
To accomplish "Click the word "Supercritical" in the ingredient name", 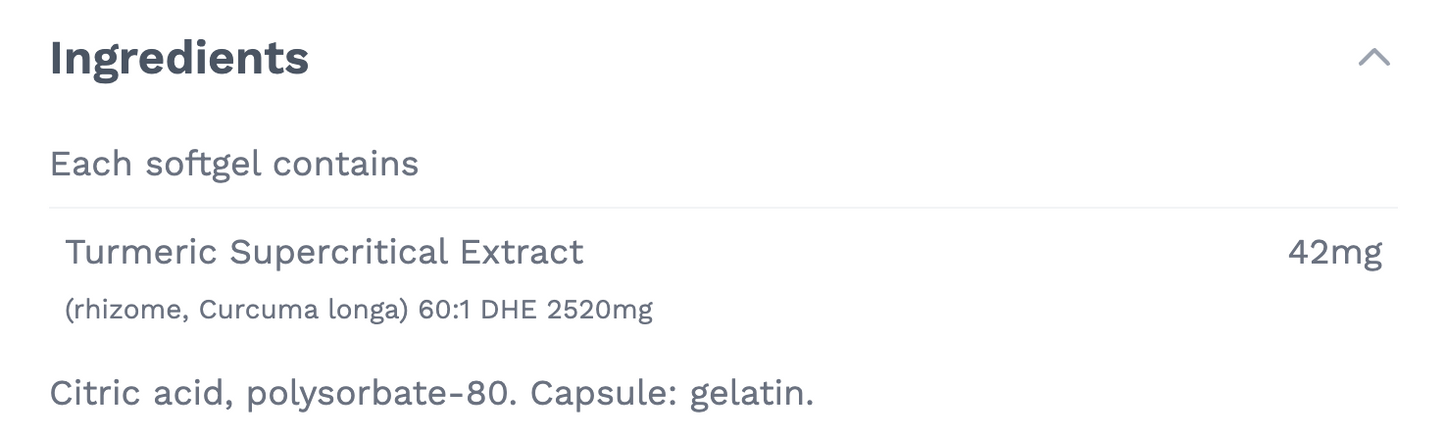I will 339,252.
